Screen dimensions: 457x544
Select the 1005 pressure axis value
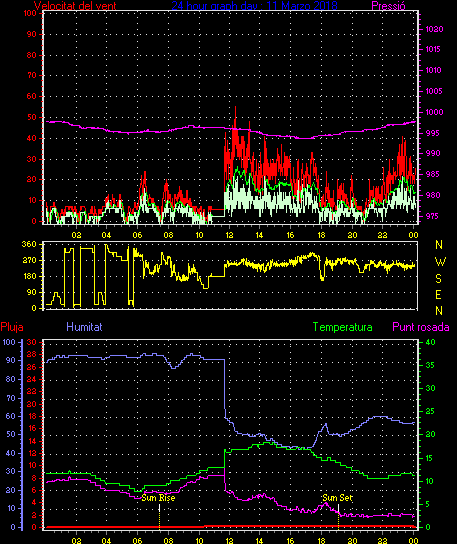click(434, 91)
